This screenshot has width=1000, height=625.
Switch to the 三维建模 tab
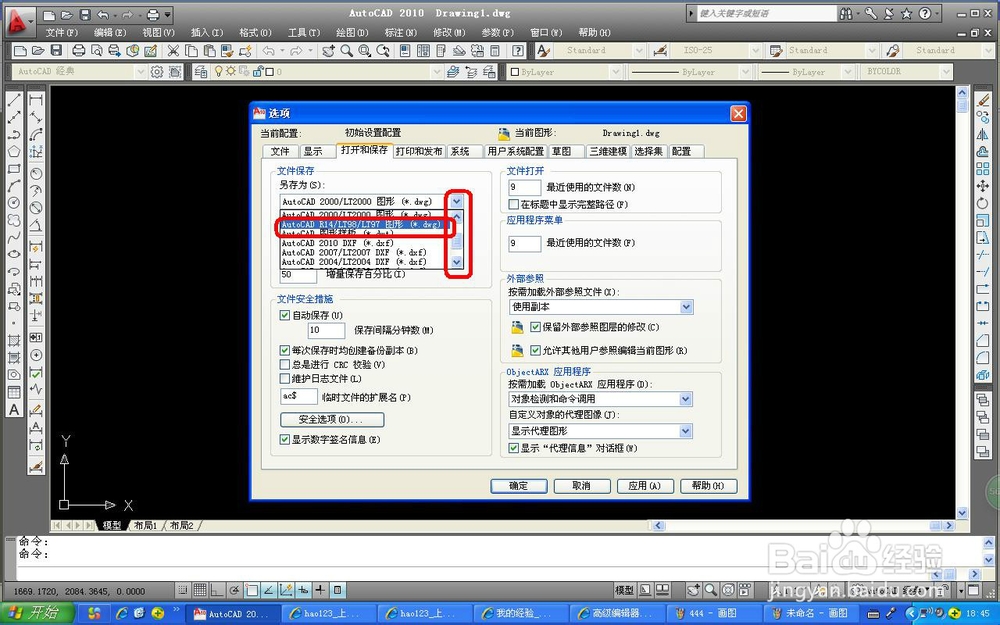(x=608, y=151)
